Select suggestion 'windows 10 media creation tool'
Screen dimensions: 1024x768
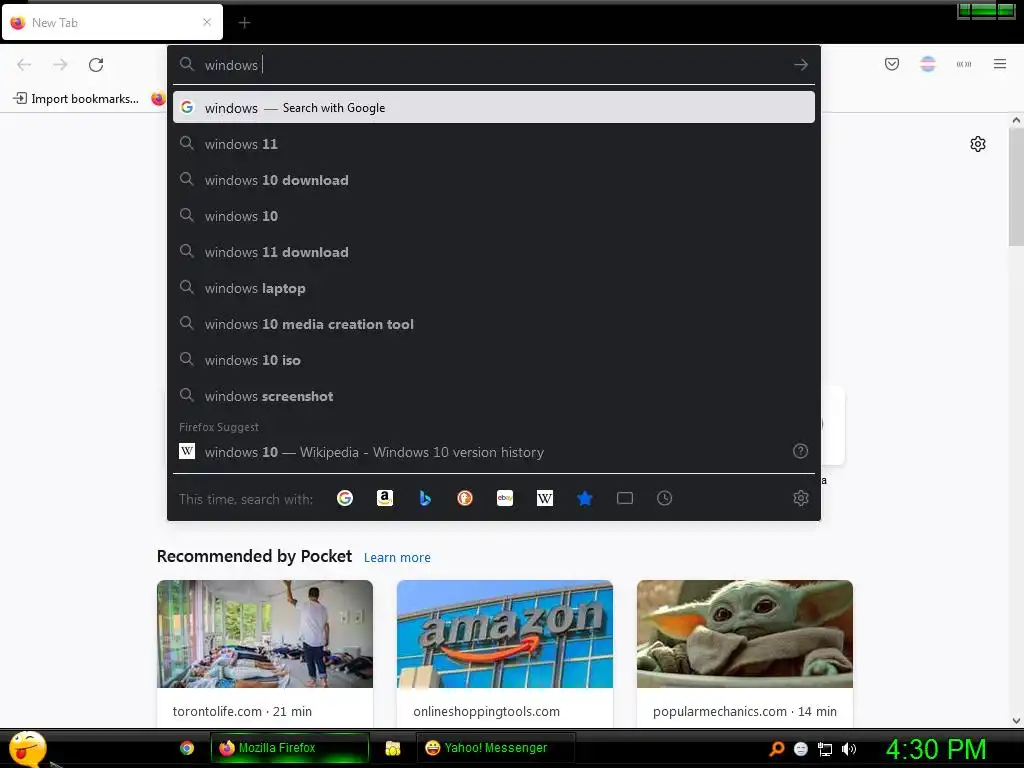(494, 324)
